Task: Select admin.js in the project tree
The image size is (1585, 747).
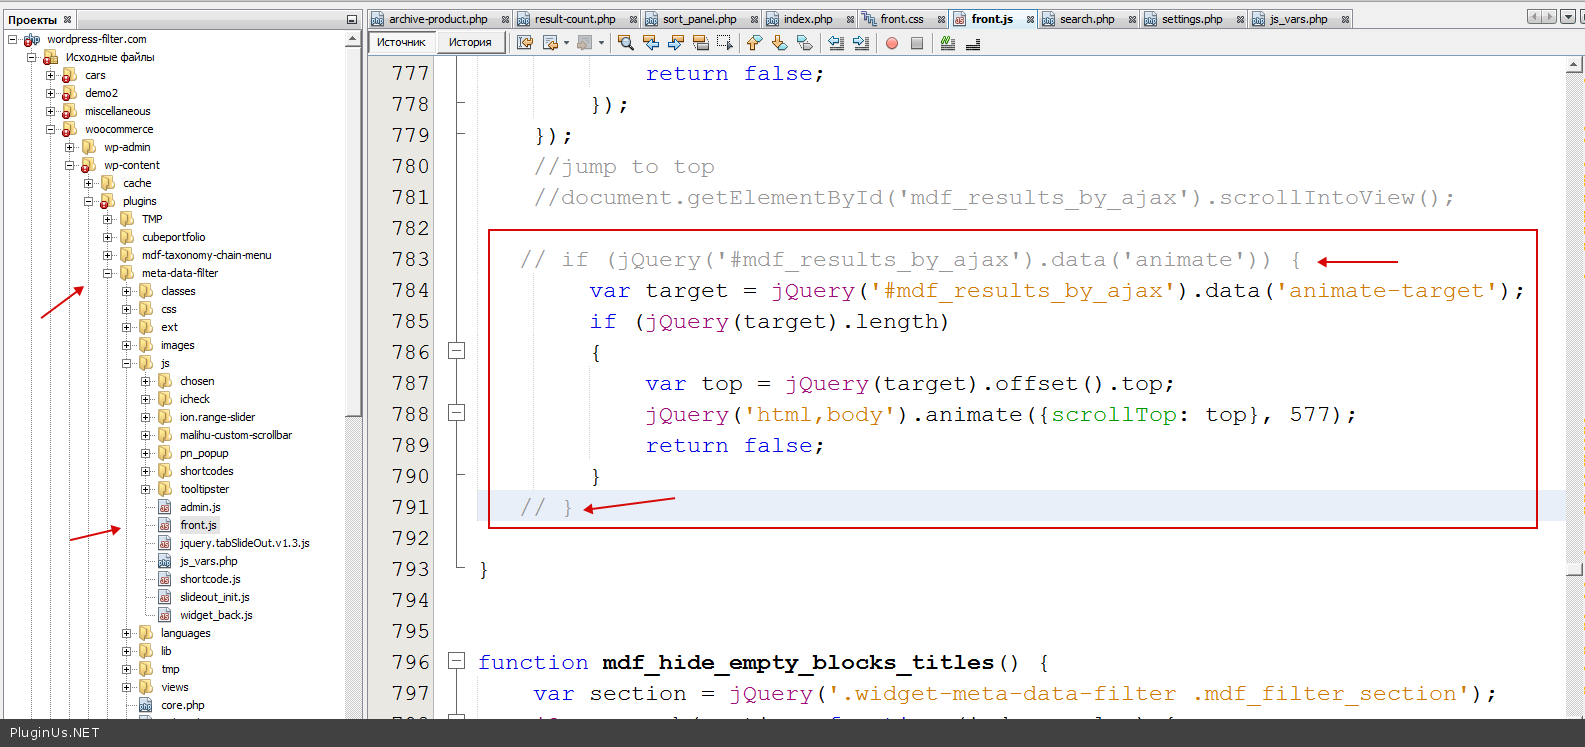Action: click(200, 507)
